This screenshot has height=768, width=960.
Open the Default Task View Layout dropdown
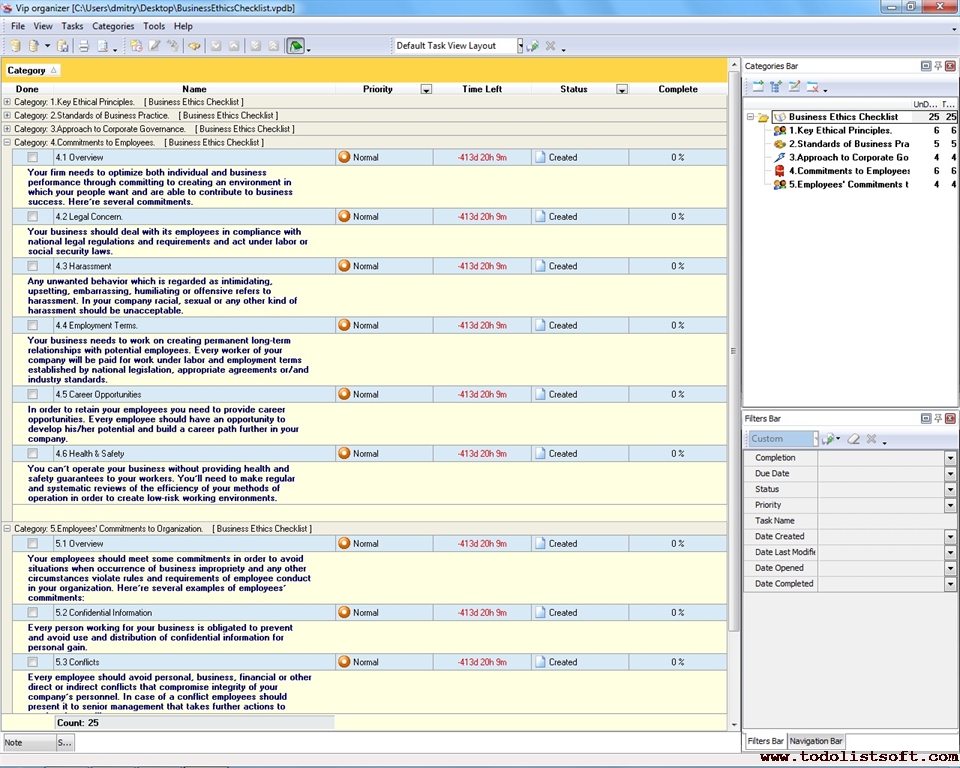(520, 46)
